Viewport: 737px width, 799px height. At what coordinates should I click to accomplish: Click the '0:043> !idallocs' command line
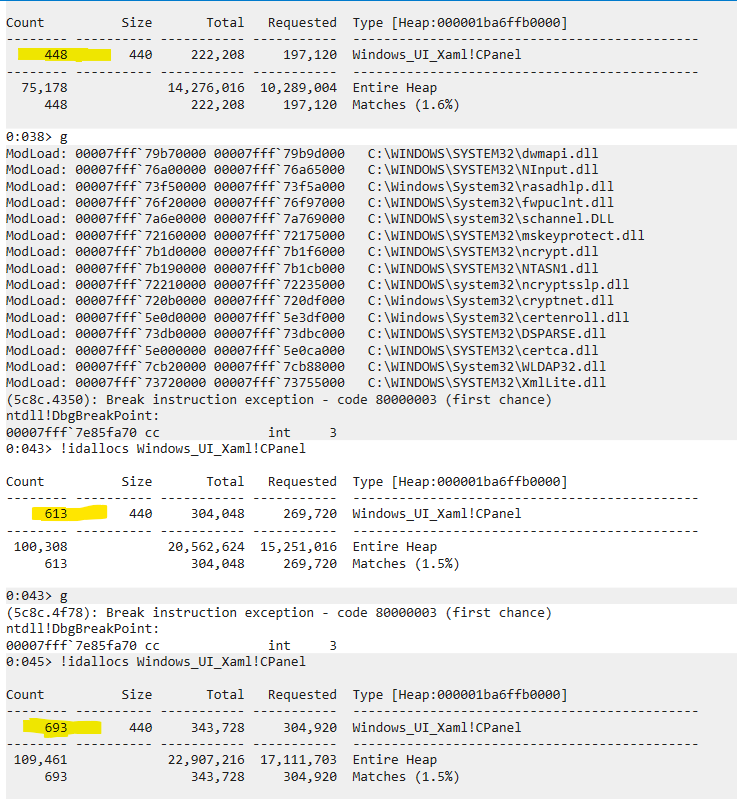[155, 449]
